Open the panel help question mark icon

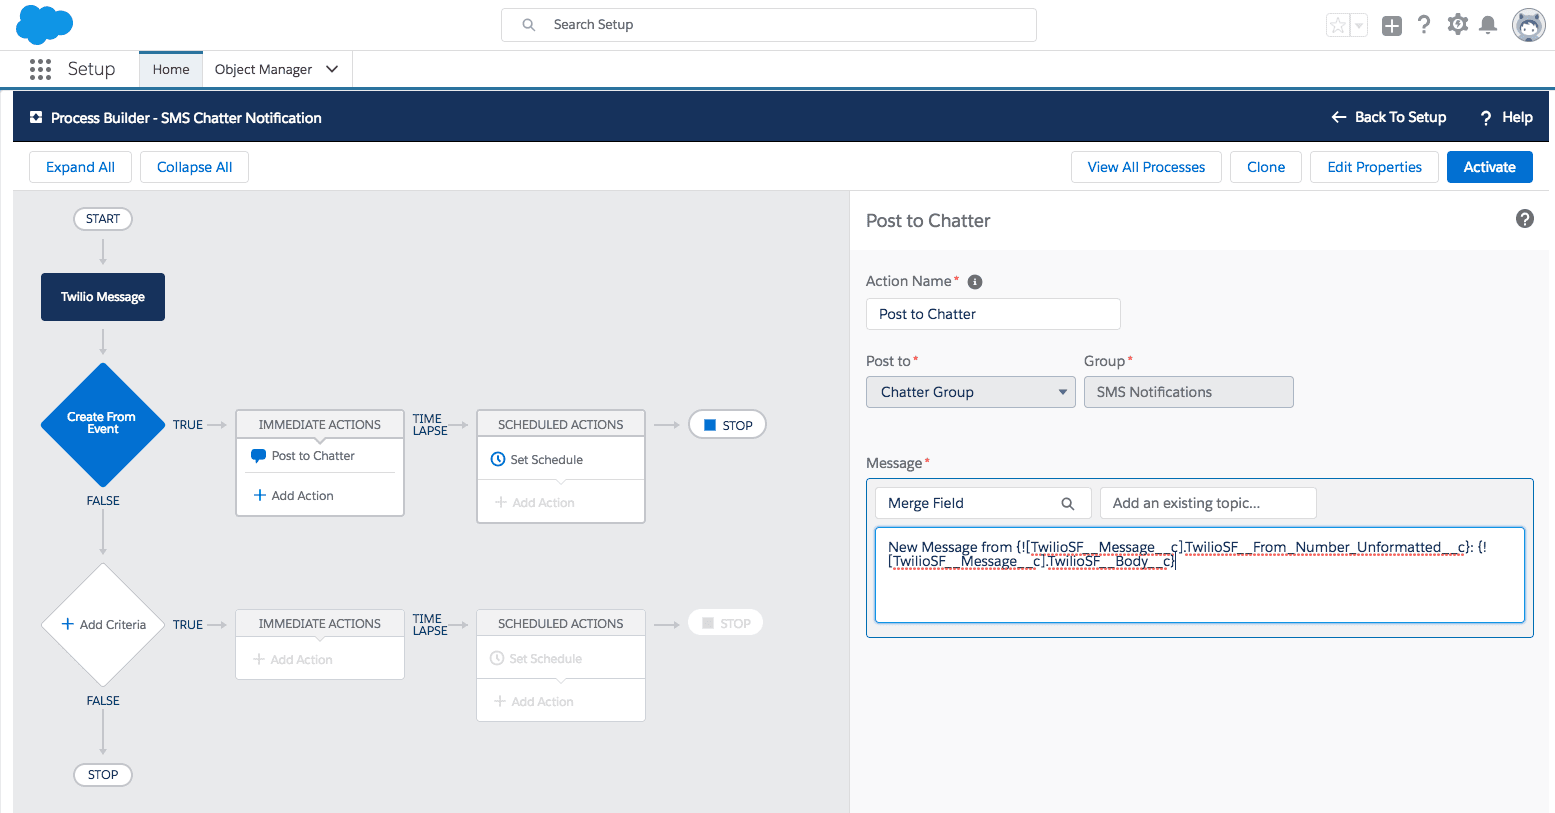(x=1524, y=218)
